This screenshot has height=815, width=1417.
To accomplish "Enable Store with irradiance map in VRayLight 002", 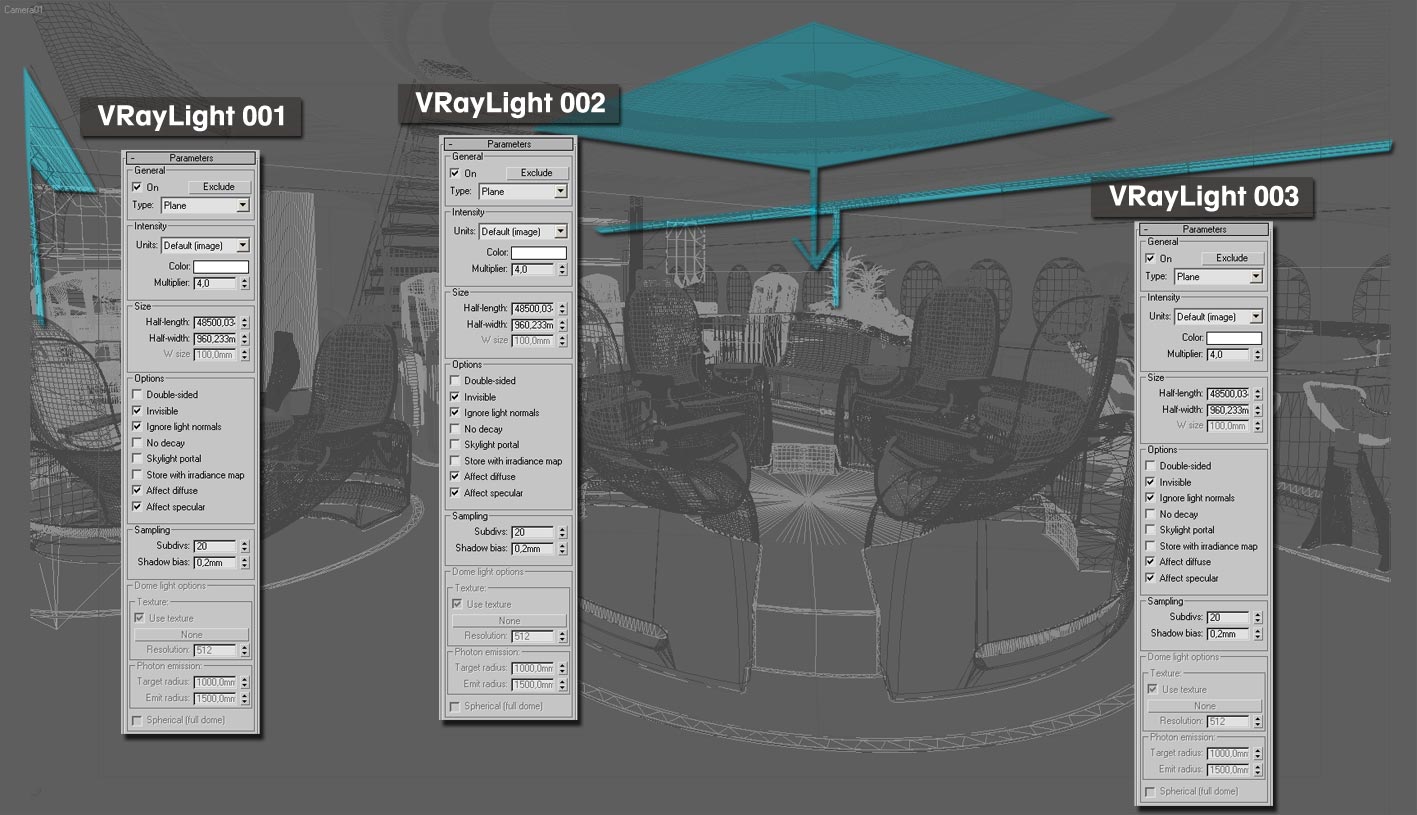I will pos(455,461).
